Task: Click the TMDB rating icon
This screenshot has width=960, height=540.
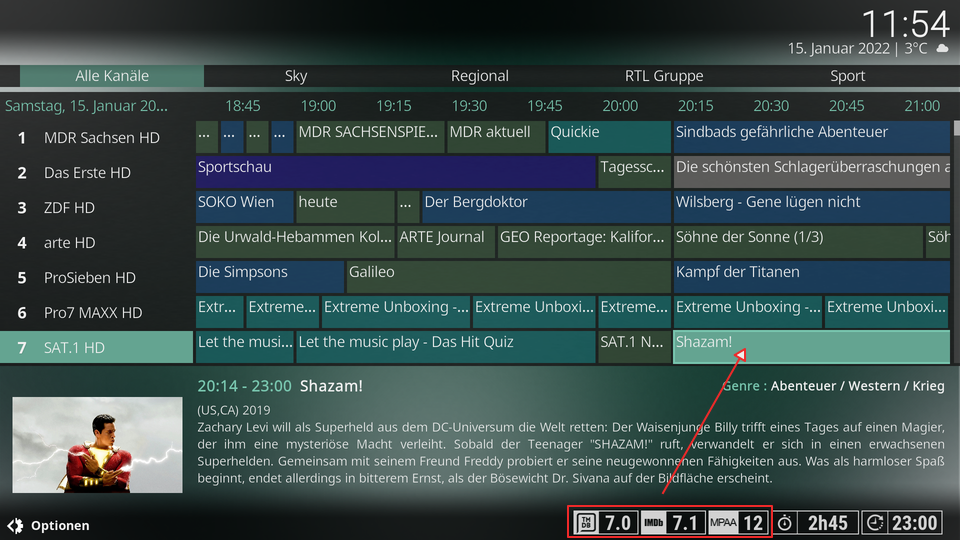Action: pos(587,523)
